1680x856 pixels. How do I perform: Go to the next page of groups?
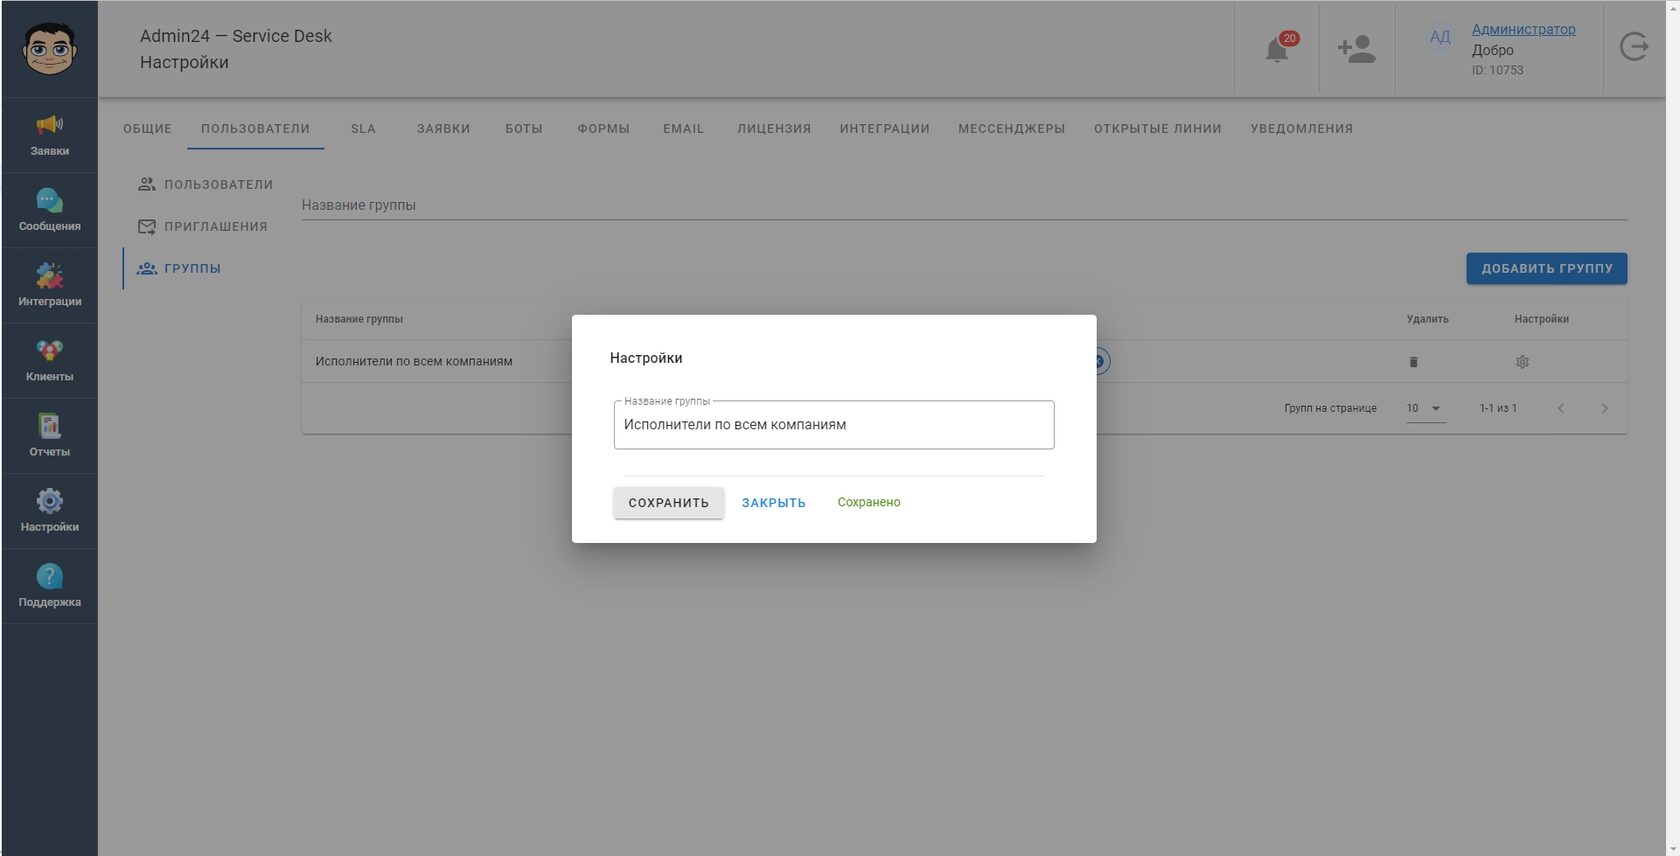[1604, 408]
